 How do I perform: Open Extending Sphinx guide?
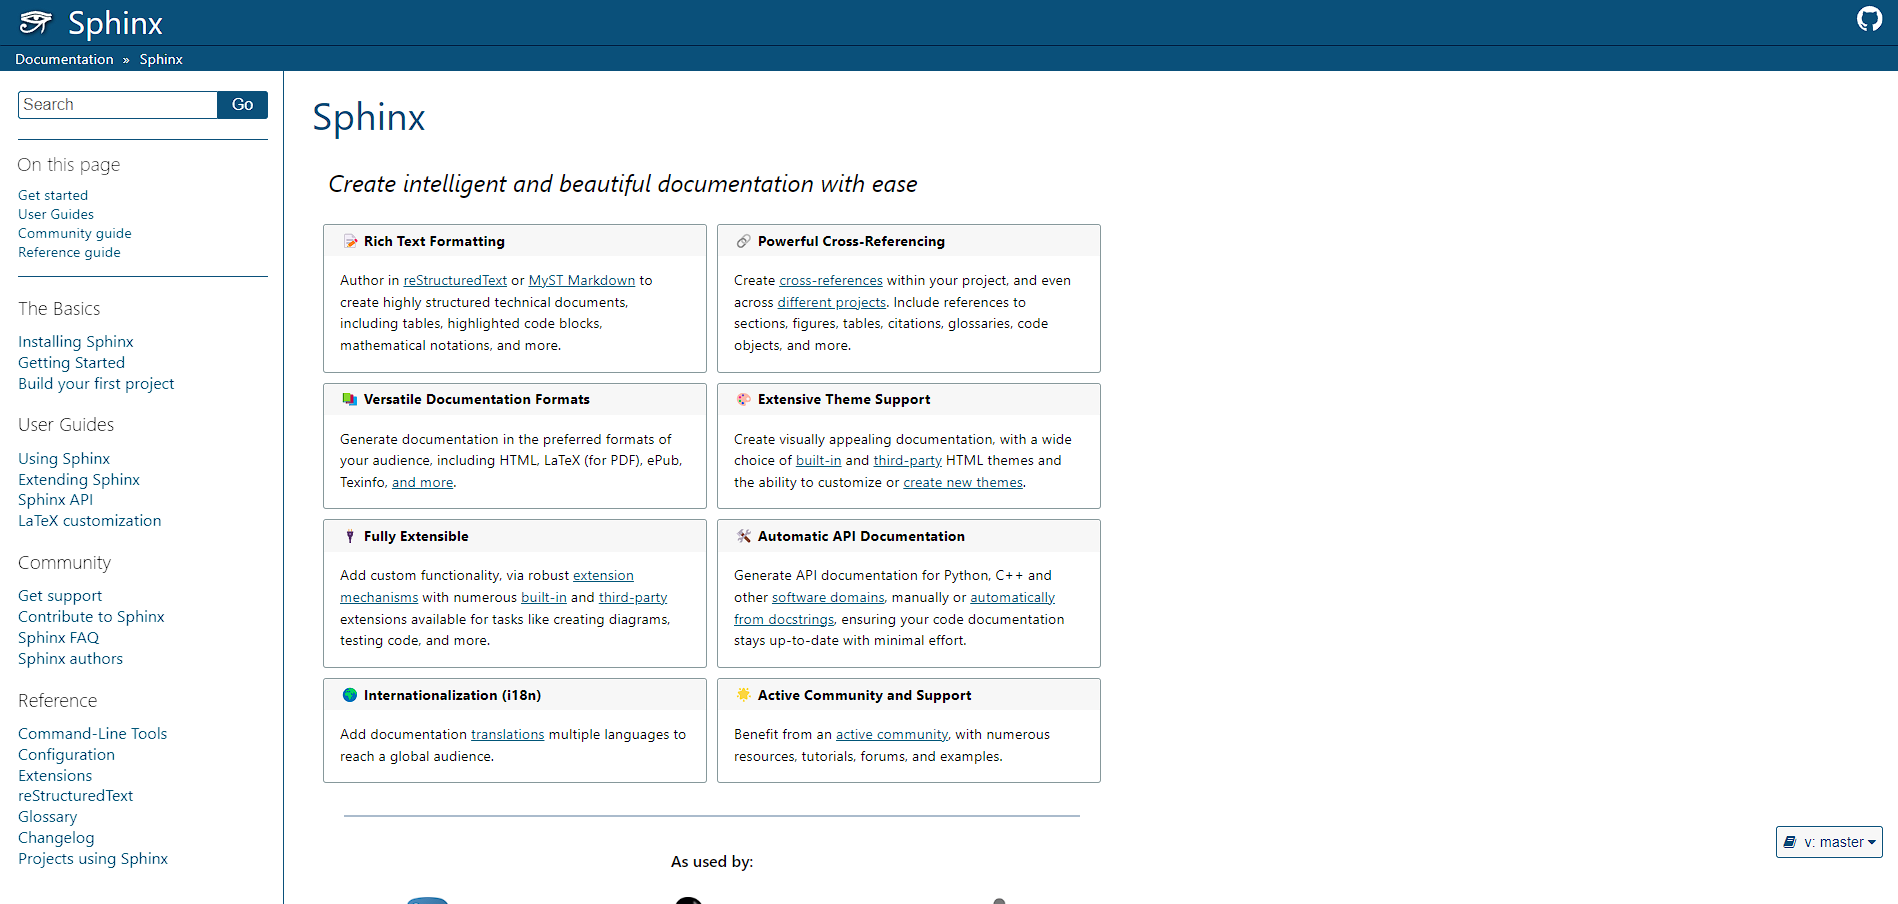(x=79, y=480)
